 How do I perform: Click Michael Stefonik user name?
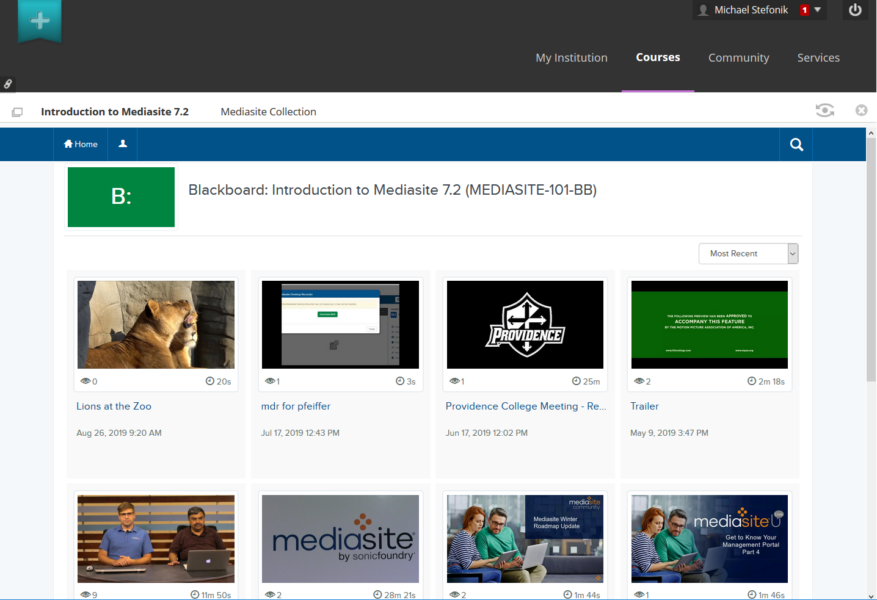point(751,10)
